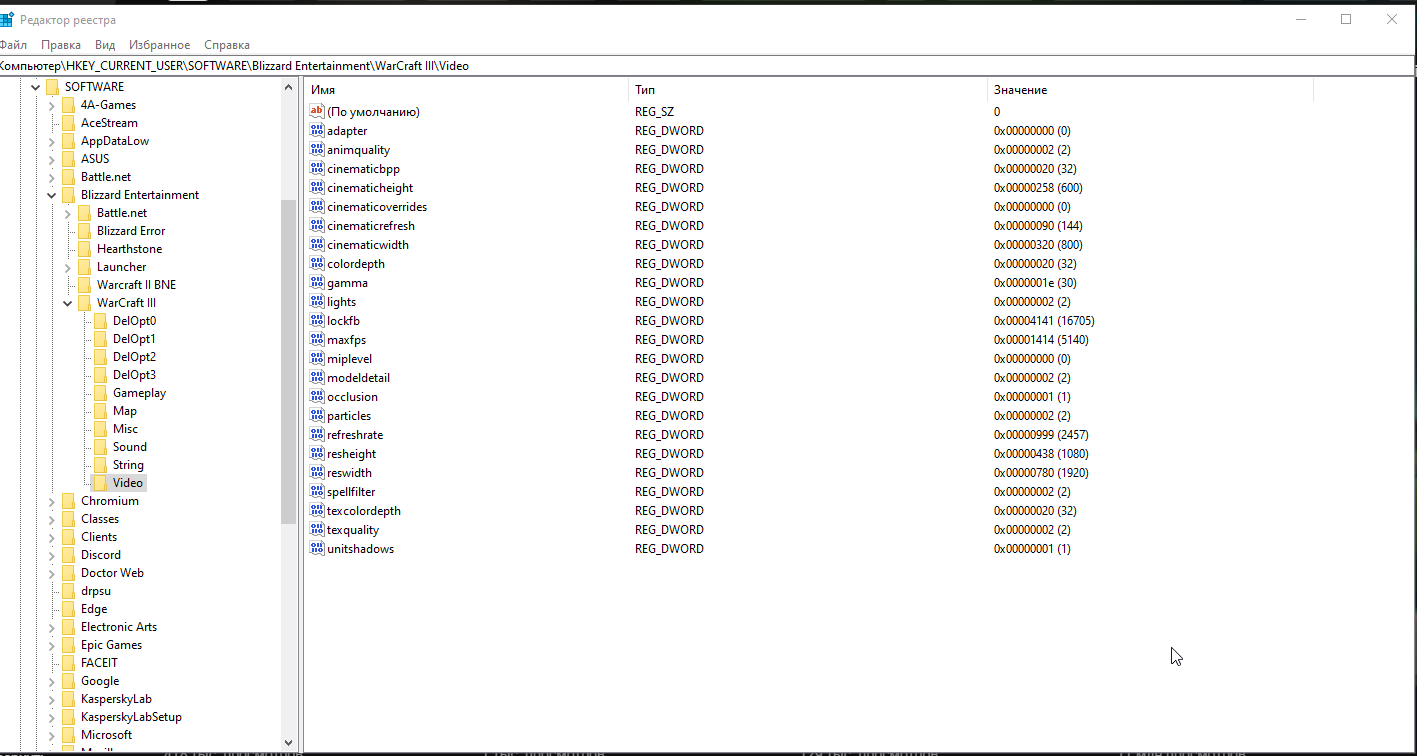
Task: Select the Blizzard Error key
Action: coord(131,231)
